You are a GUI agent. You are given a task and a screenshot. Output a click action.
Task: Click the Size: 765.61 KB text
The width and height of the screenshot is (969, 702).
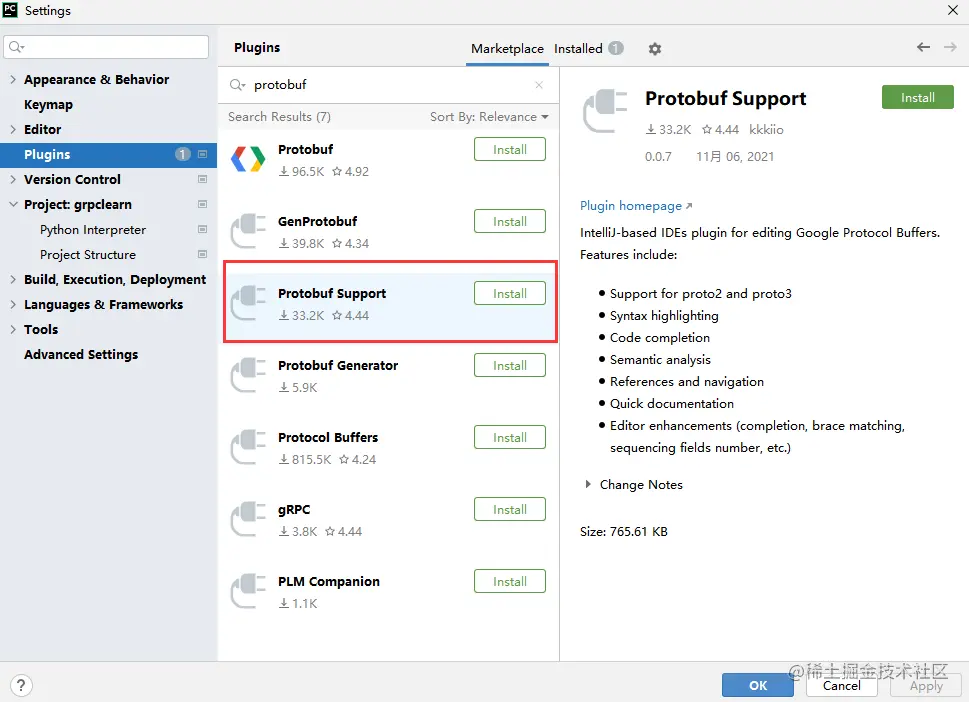(624, 531)
